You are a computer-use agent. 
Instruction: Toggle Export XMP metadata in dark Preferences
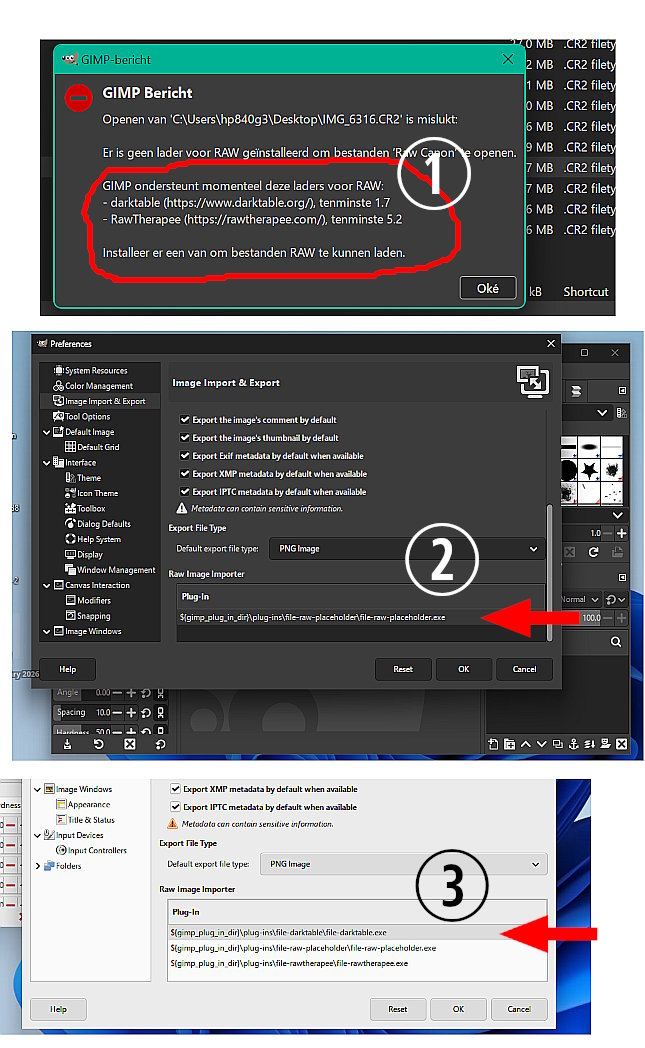[x=185, y=474]
